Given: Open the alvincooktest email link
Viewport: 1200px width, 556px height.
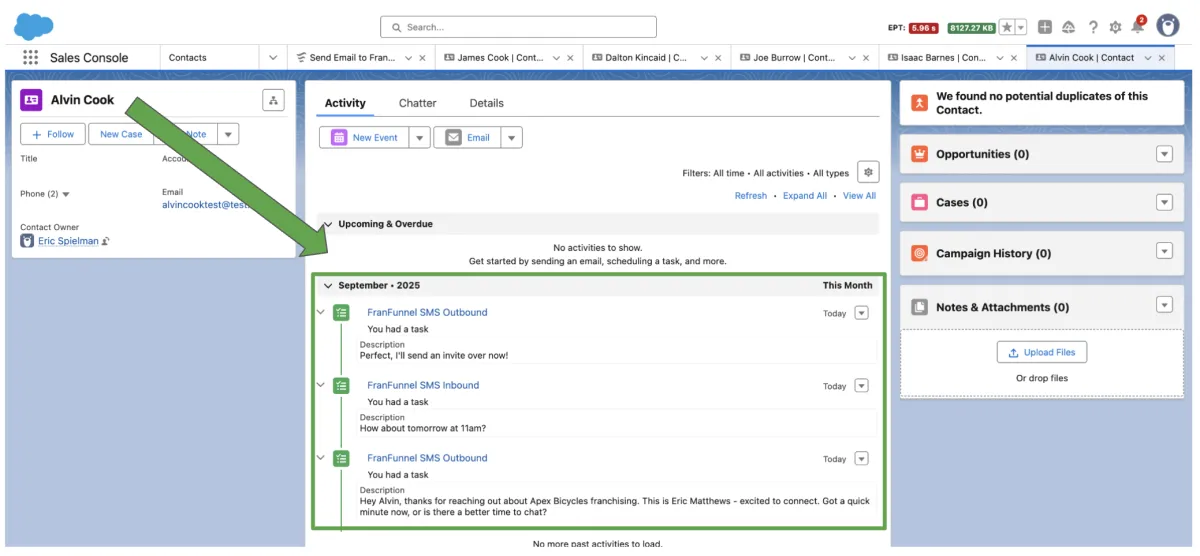Looking at the screenshot, I should click(204, 204).
